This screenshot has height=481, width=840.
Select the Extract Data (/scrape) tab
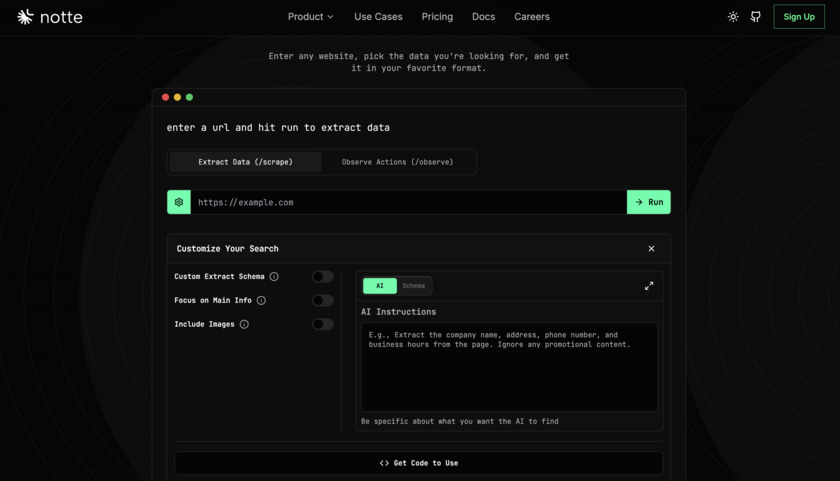pos(245,162)
